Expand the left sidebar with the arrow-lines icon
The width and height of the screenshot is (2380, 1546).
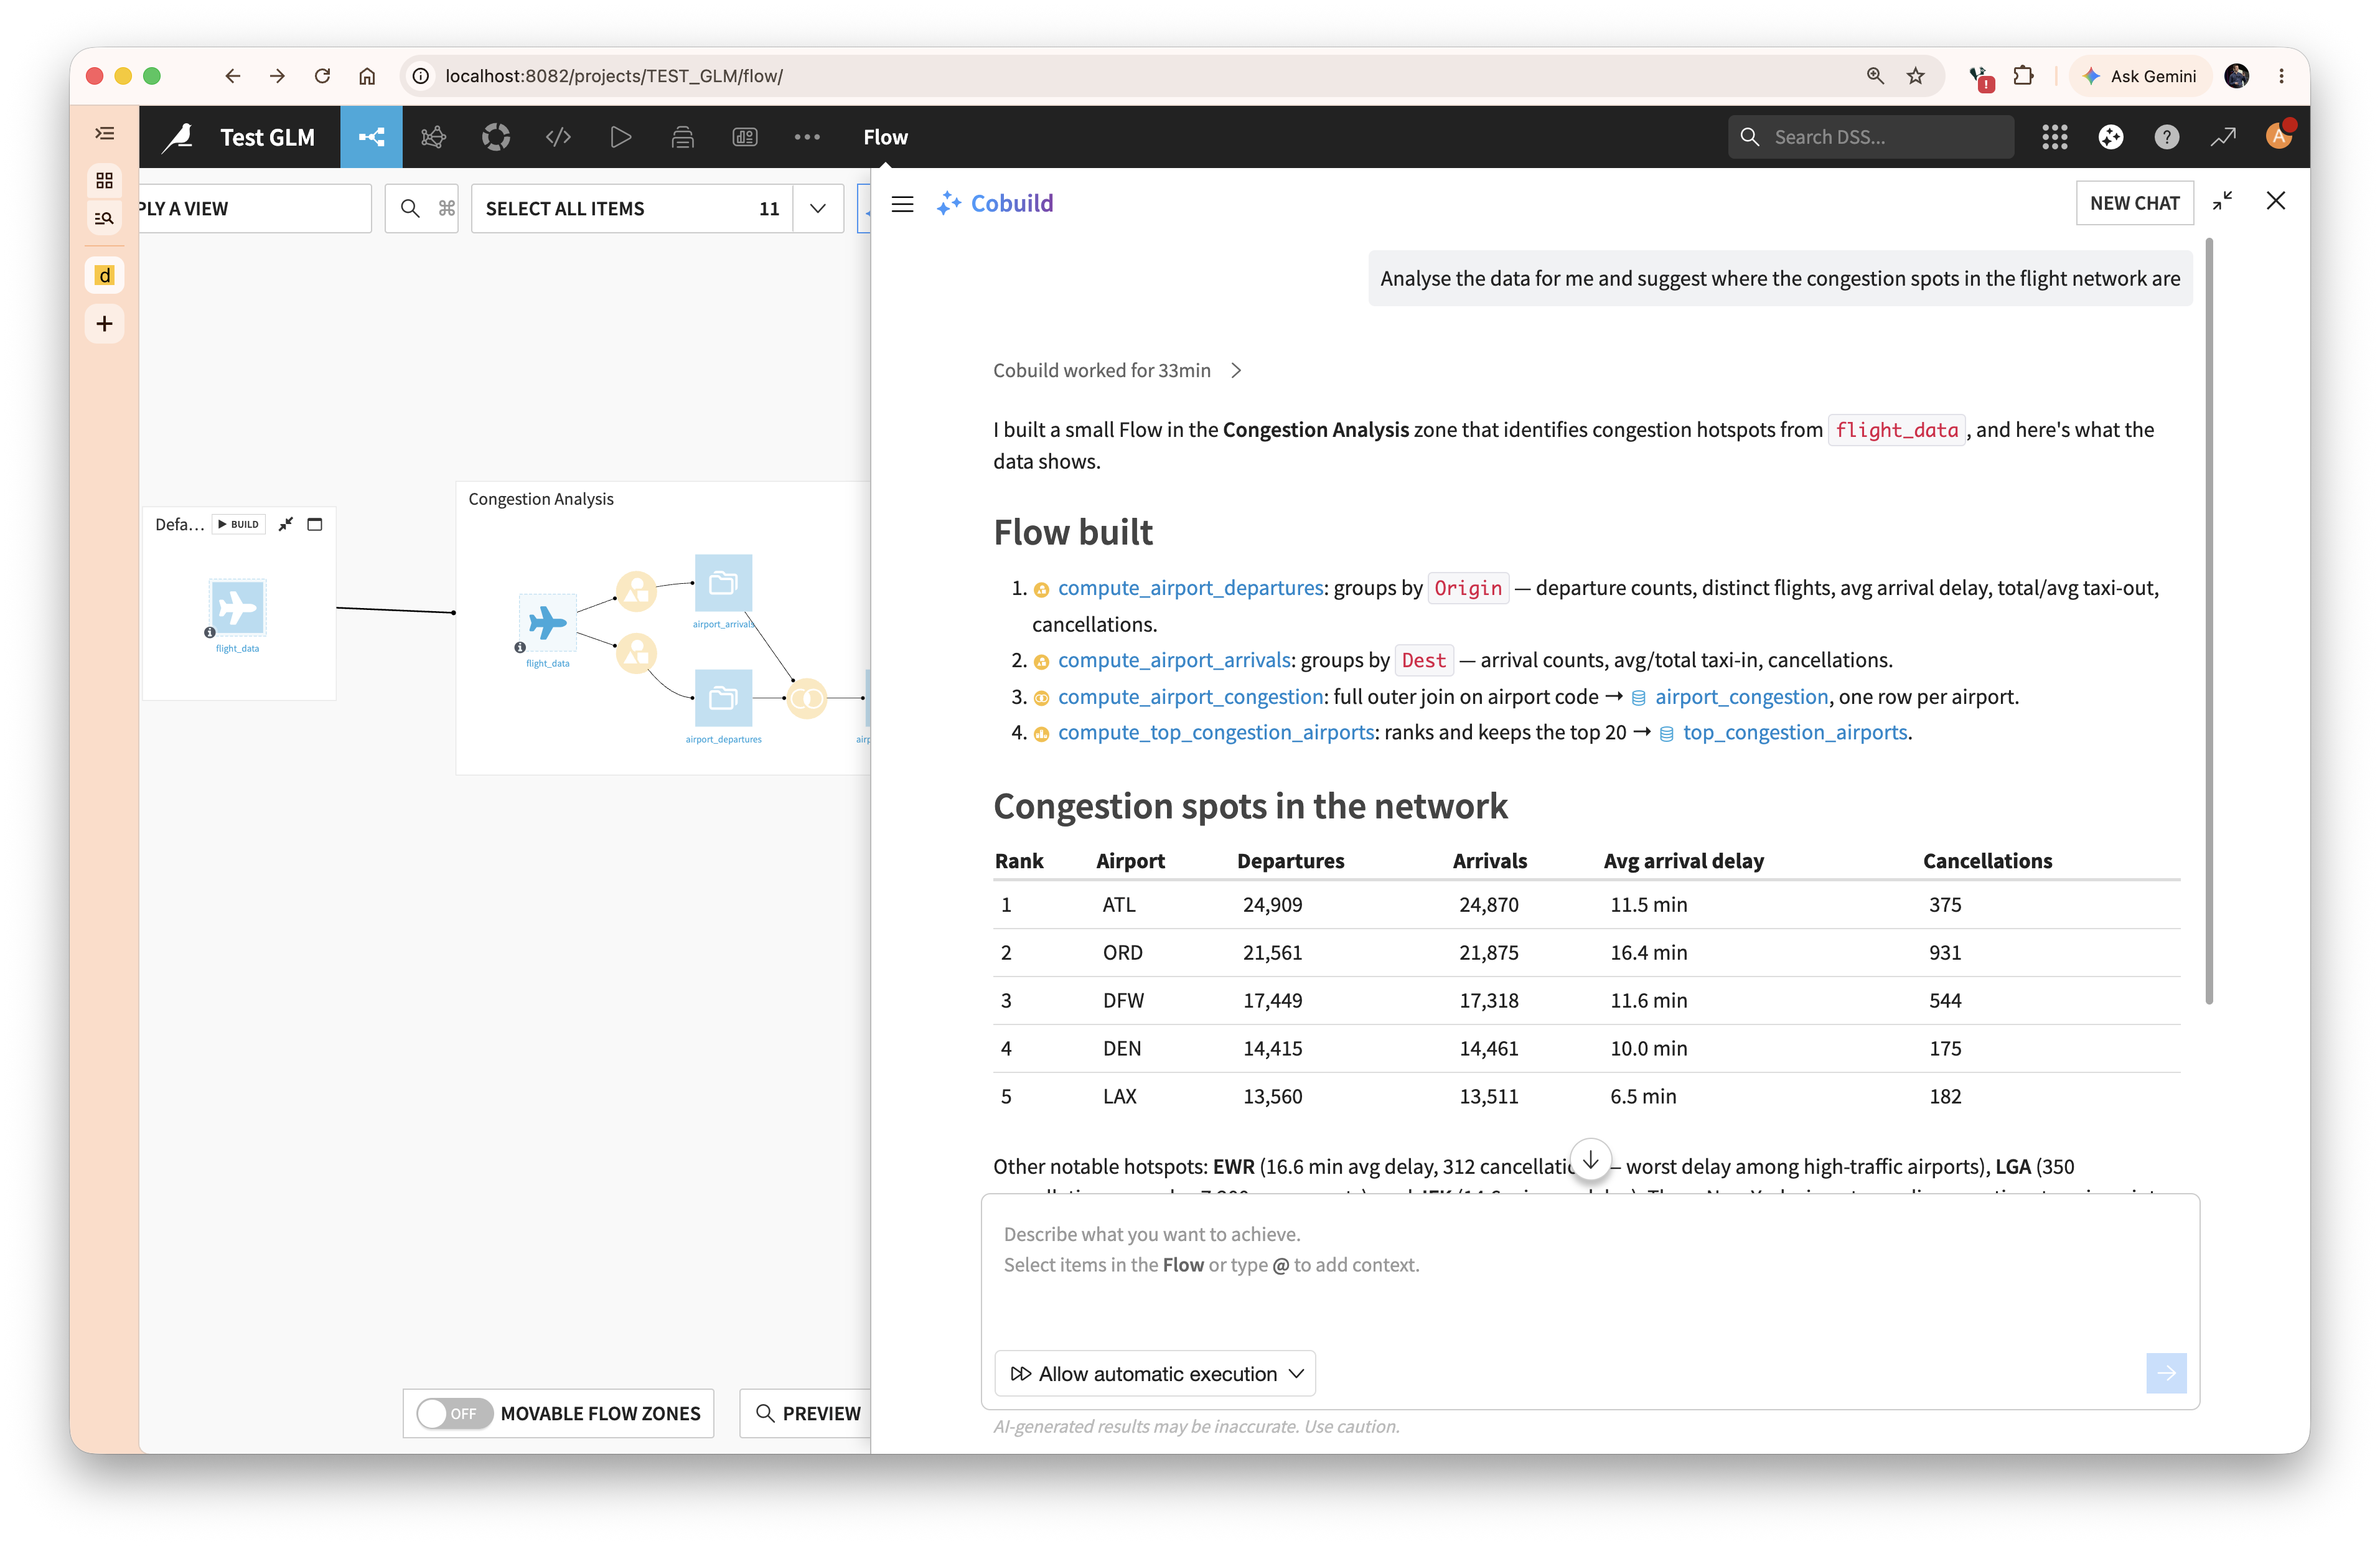click(105, 133)
